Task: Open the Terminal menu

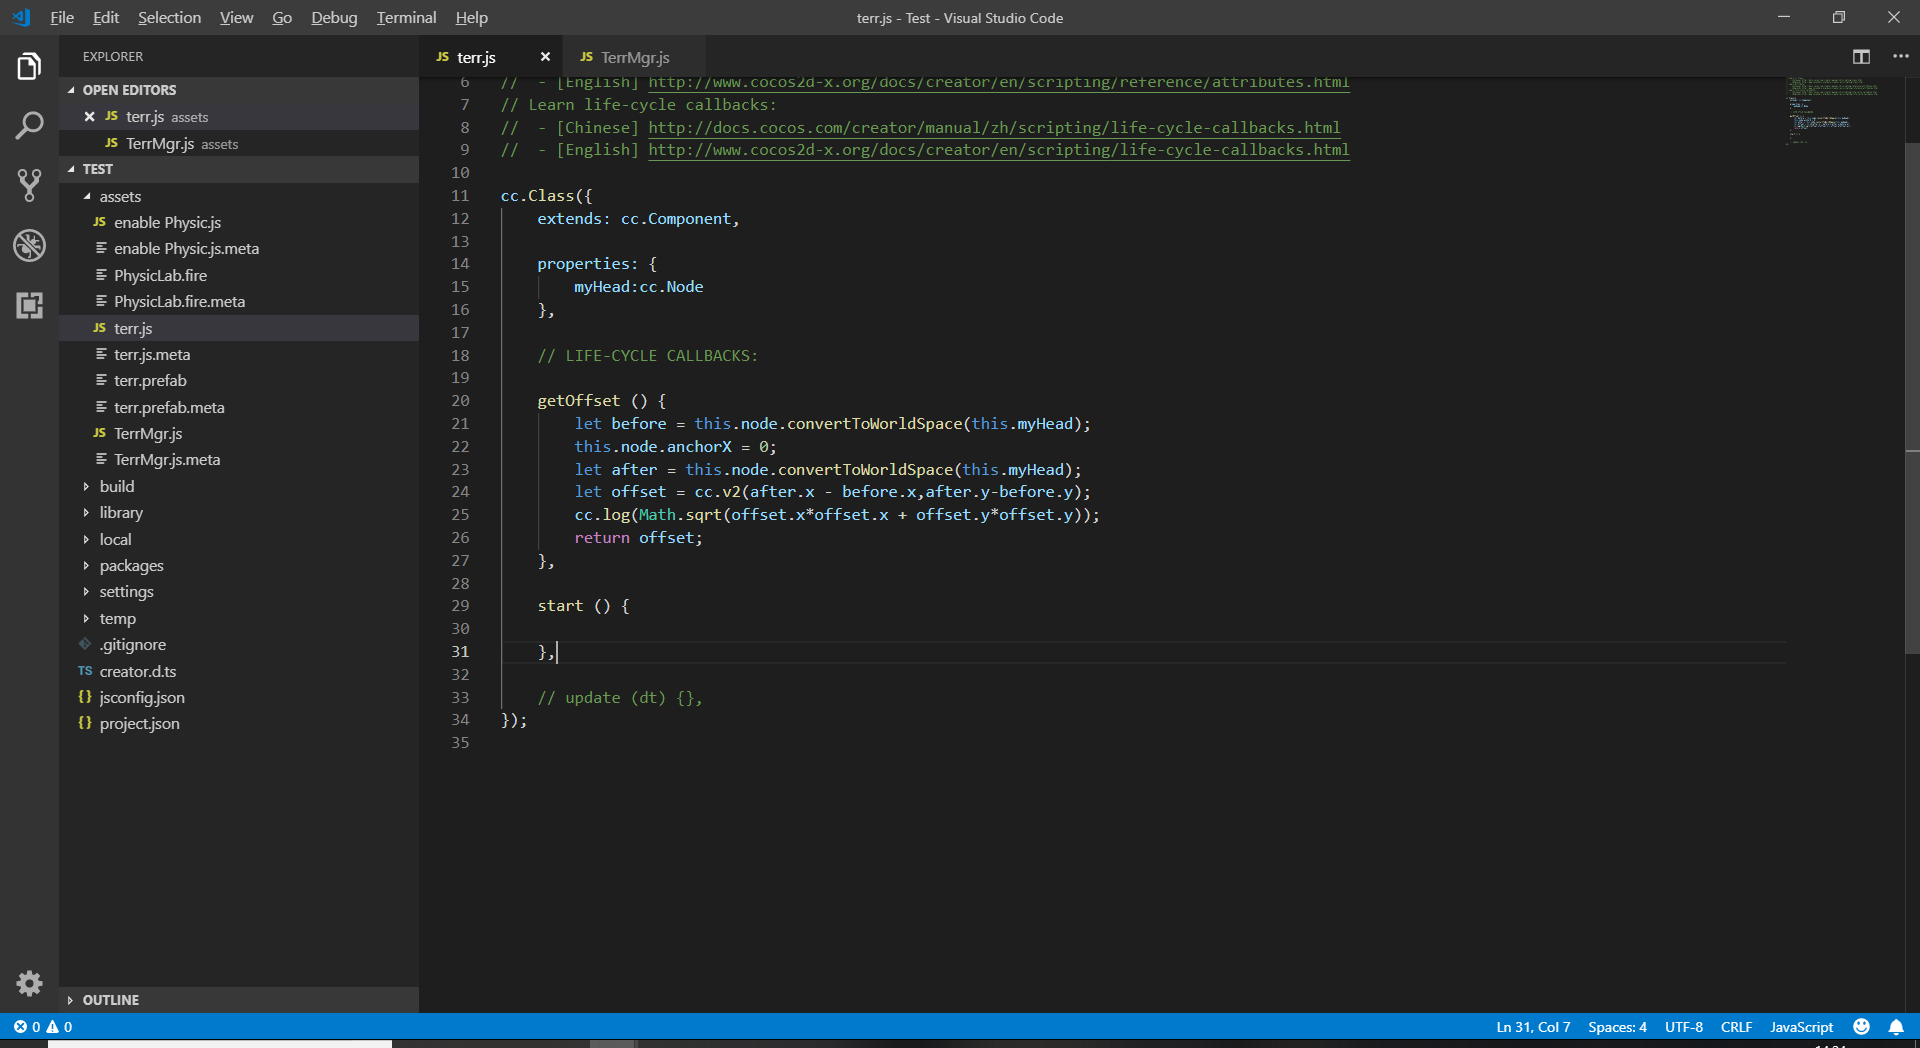Action: (x=406, y=18)
